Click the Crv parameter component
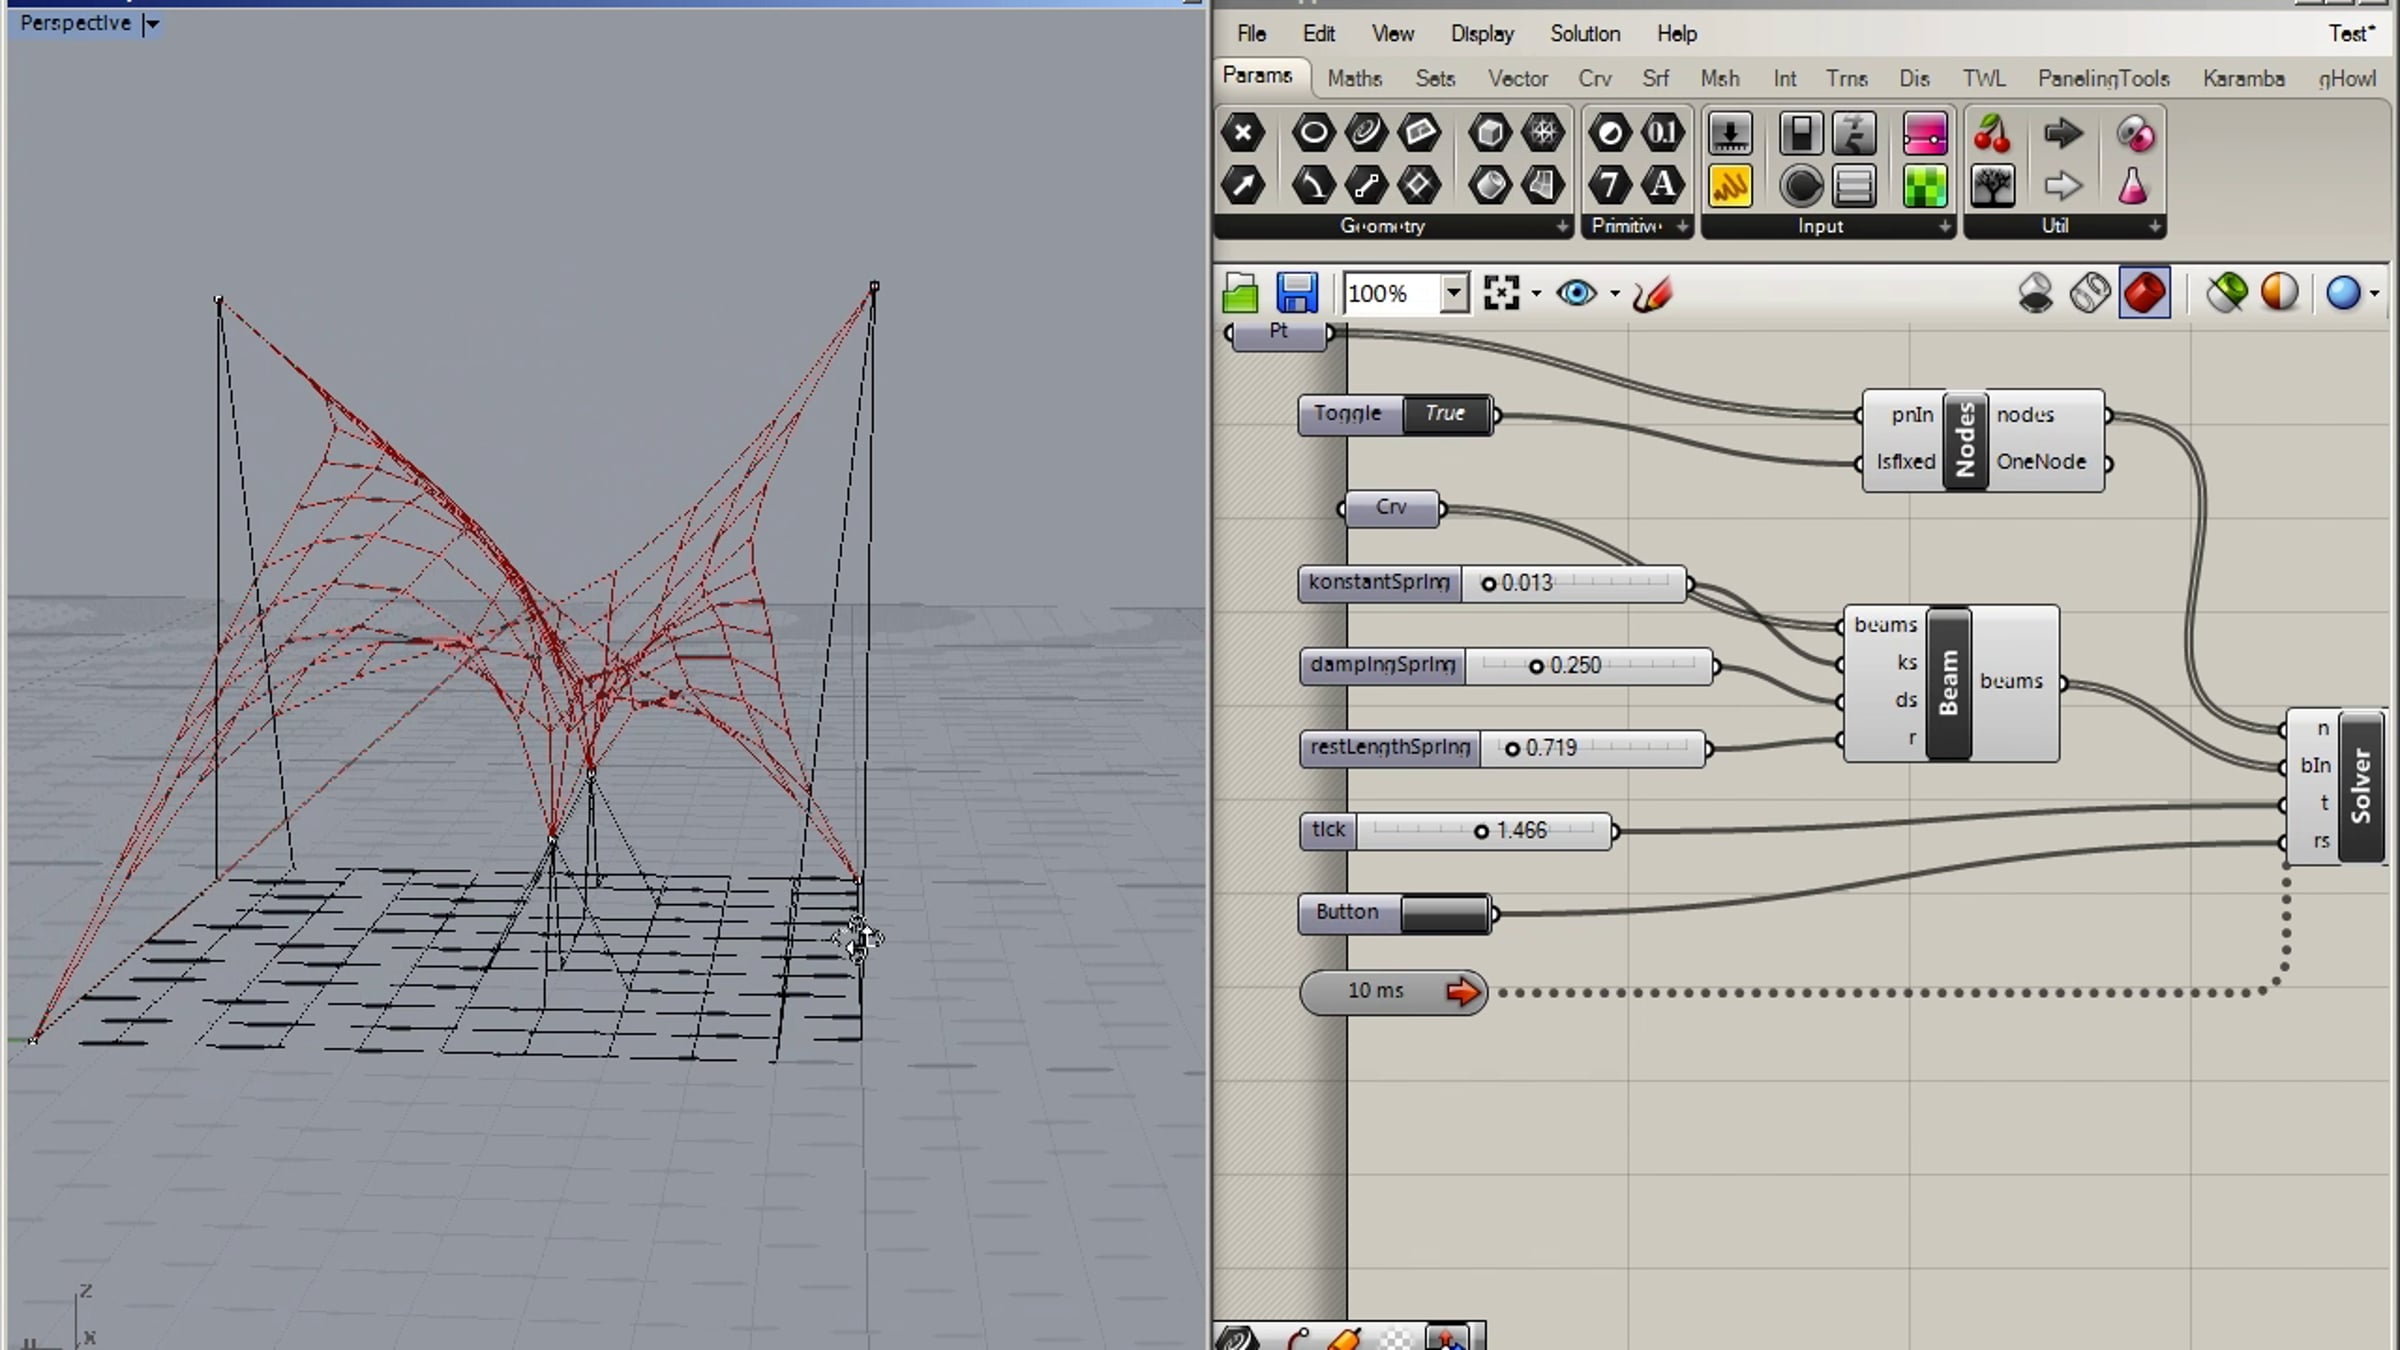Screen dimensions: 2400x1350 [1391, 508]
